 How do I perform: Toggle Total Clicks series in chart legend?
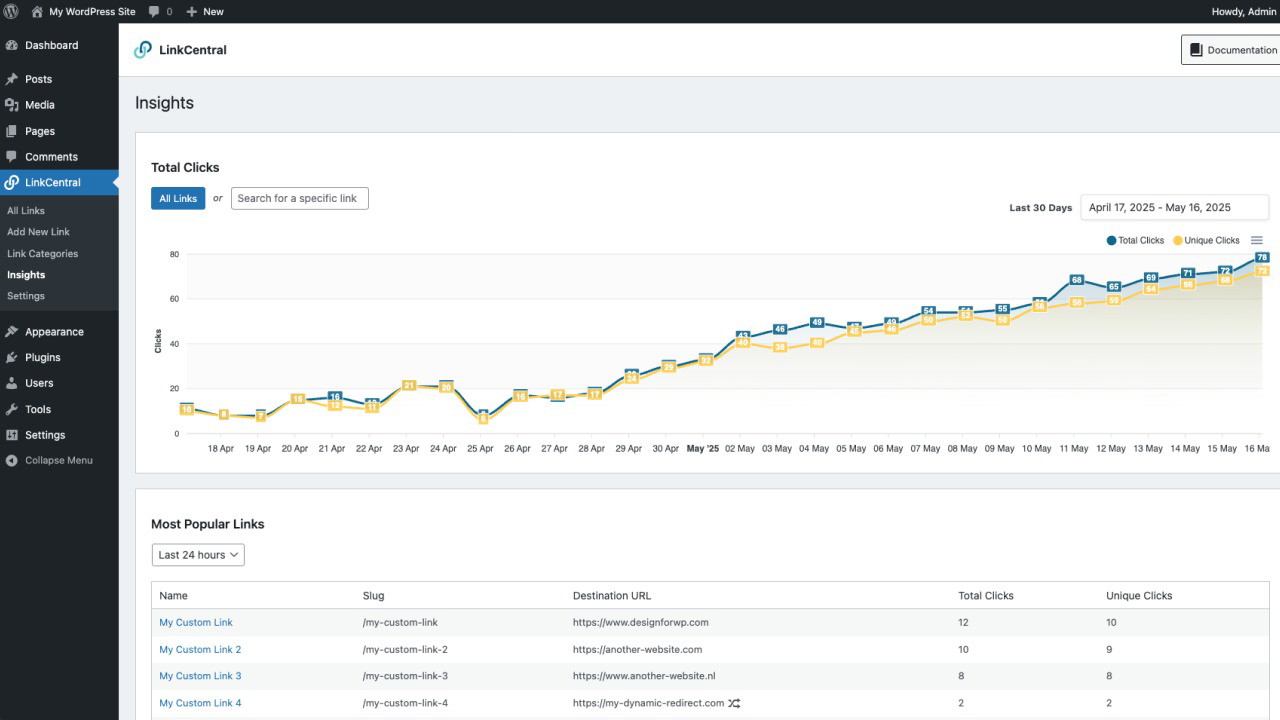pyautogui.click(x=1135, y=240)
